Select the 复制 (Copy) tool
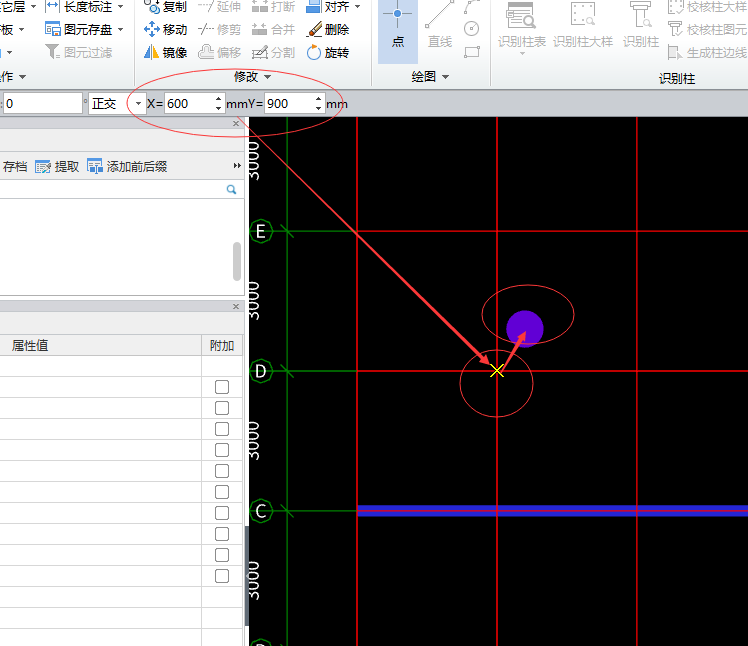Screen dimensions: 748x646 coord(165,7)
